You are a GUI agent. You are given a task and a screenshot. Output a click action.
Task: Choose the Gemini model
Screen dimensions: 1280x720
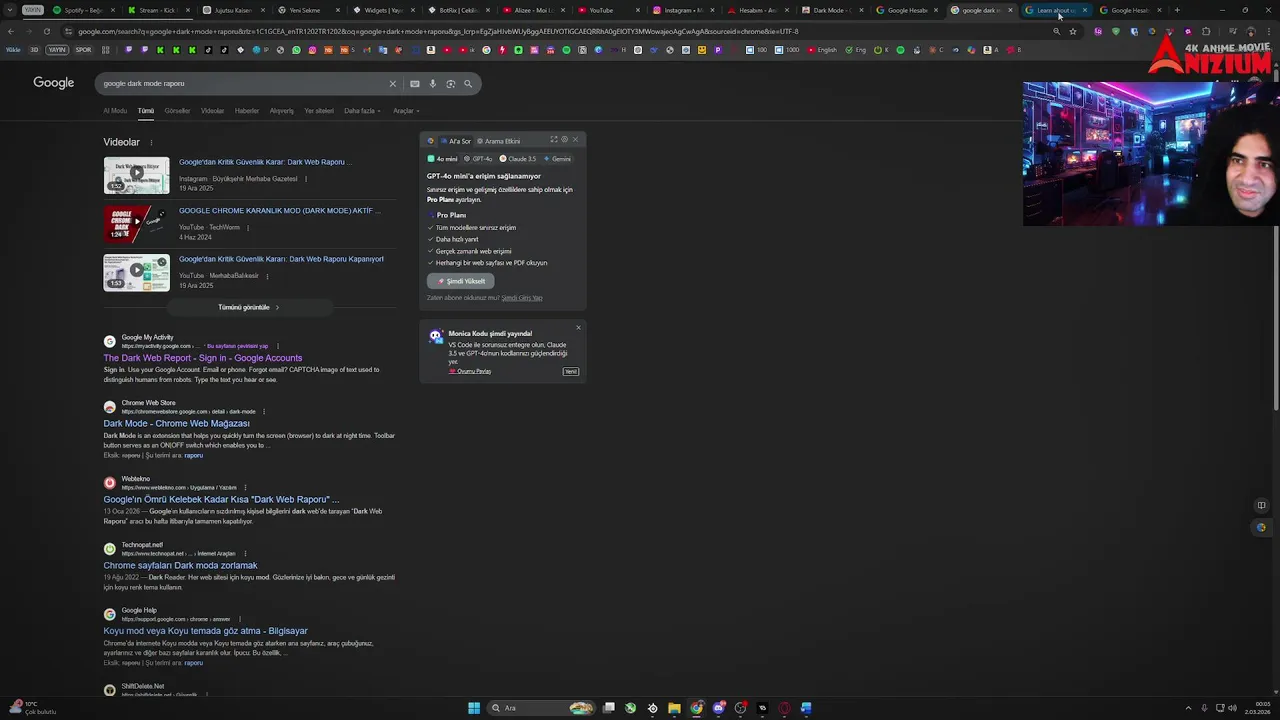pyautogui.click(x=558, y=159)
